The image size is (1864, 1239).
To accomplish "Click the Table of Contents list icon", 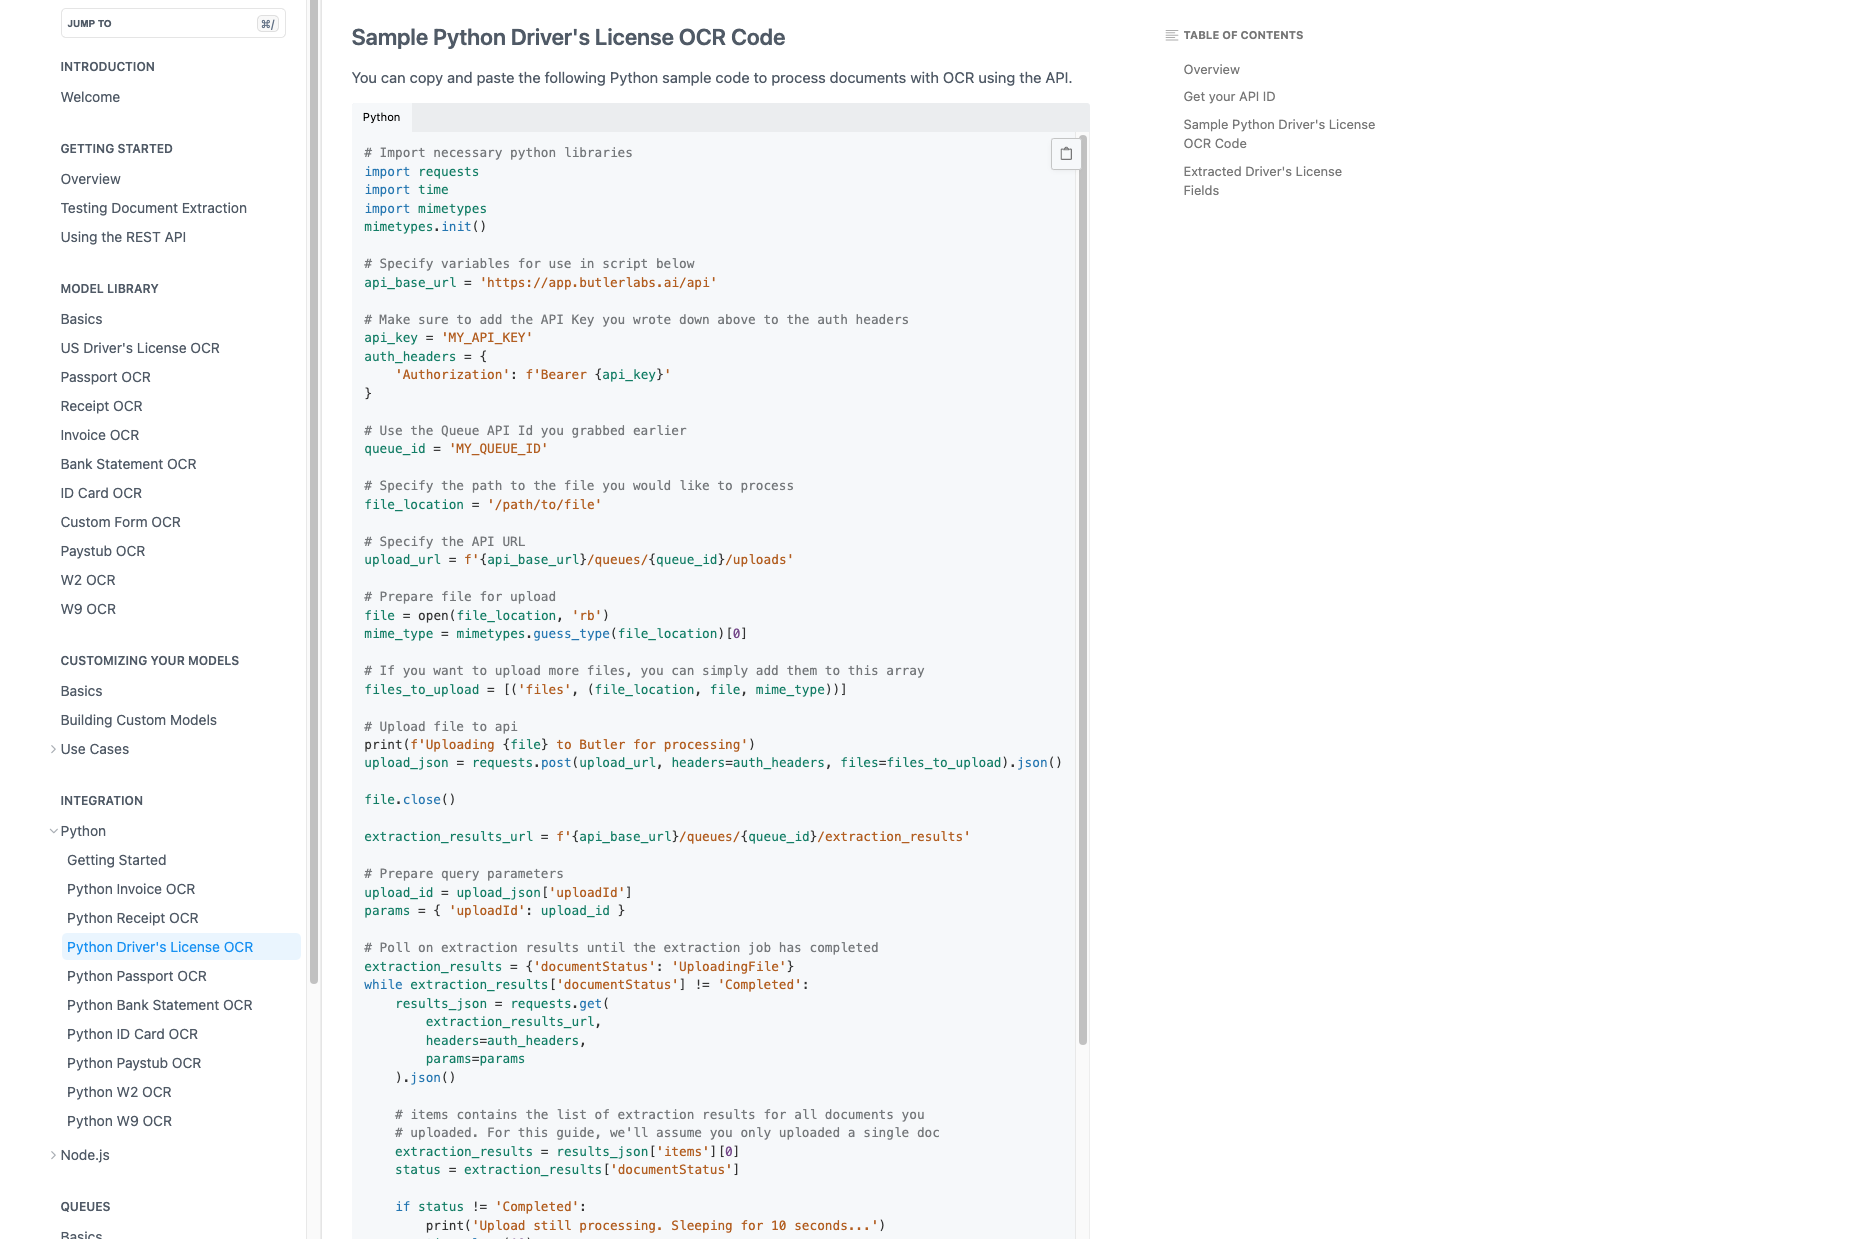I will (1171, 35).
